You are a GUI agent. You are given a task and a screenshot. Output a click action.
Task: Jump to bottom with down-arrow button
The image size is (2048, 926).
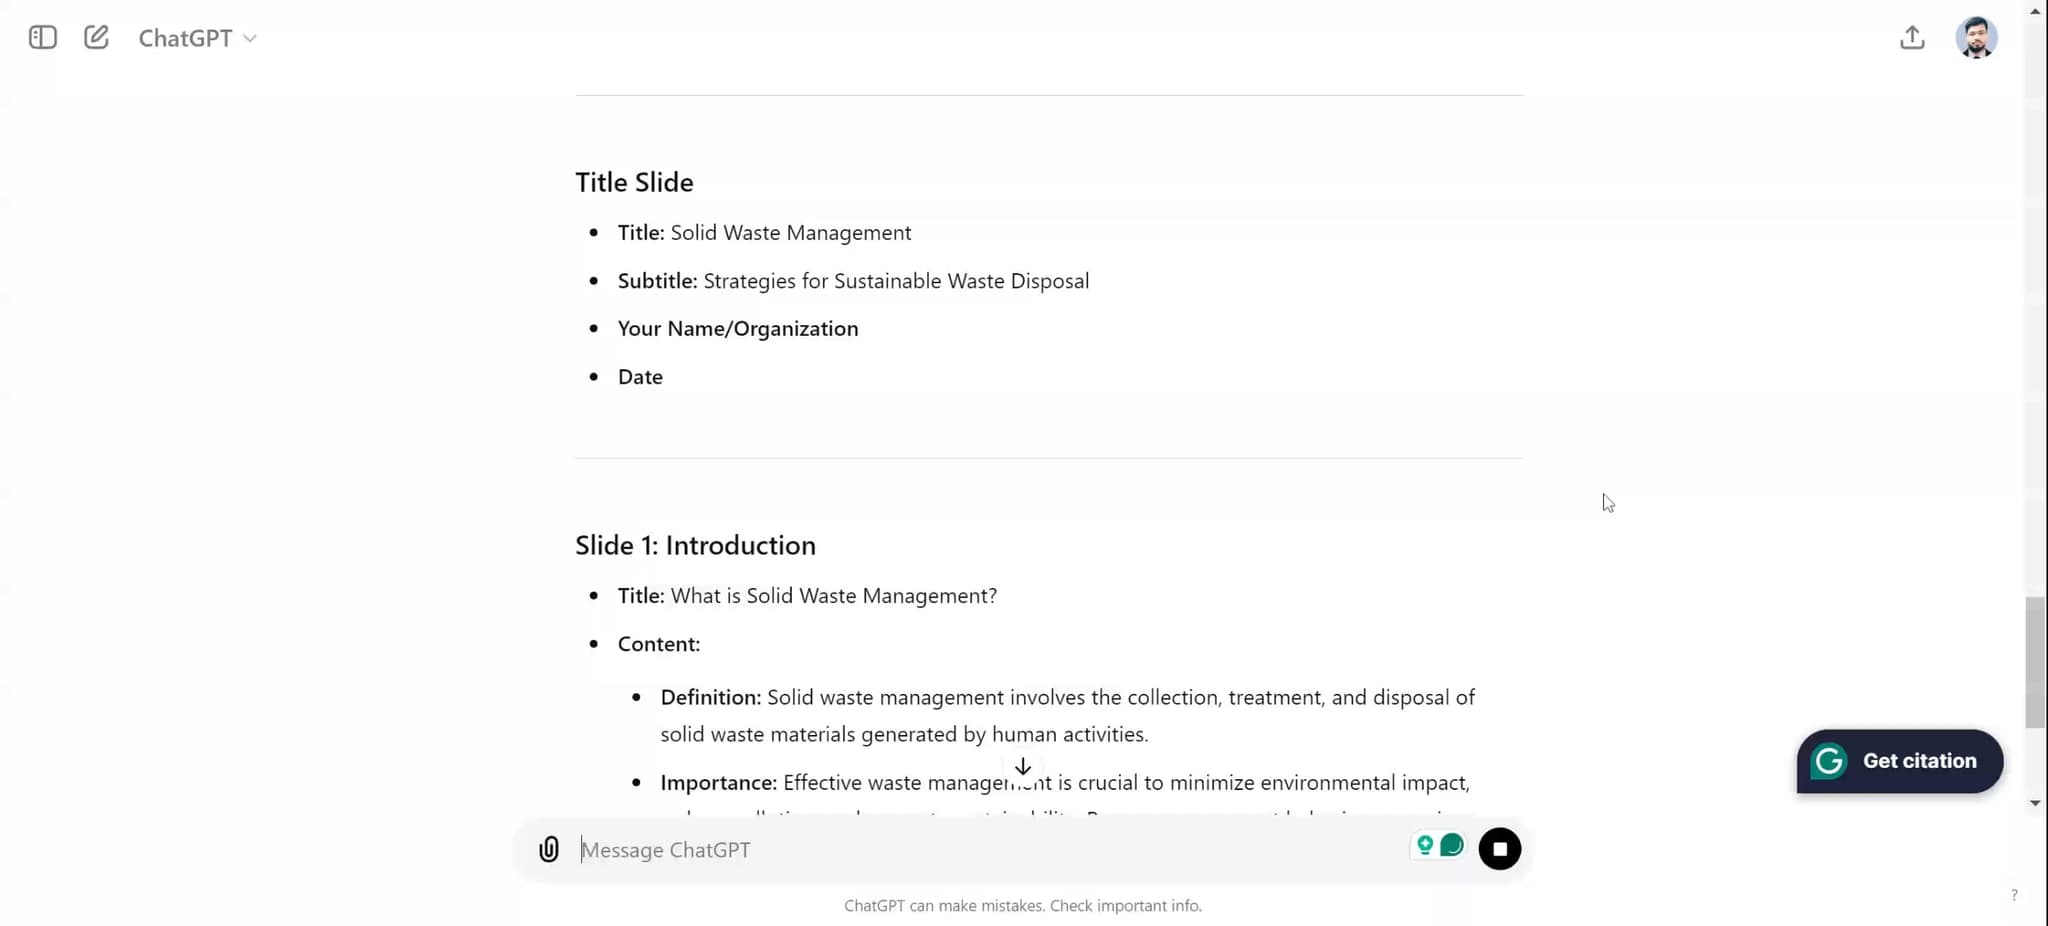pyautogui.click(x=1023, y=767)
